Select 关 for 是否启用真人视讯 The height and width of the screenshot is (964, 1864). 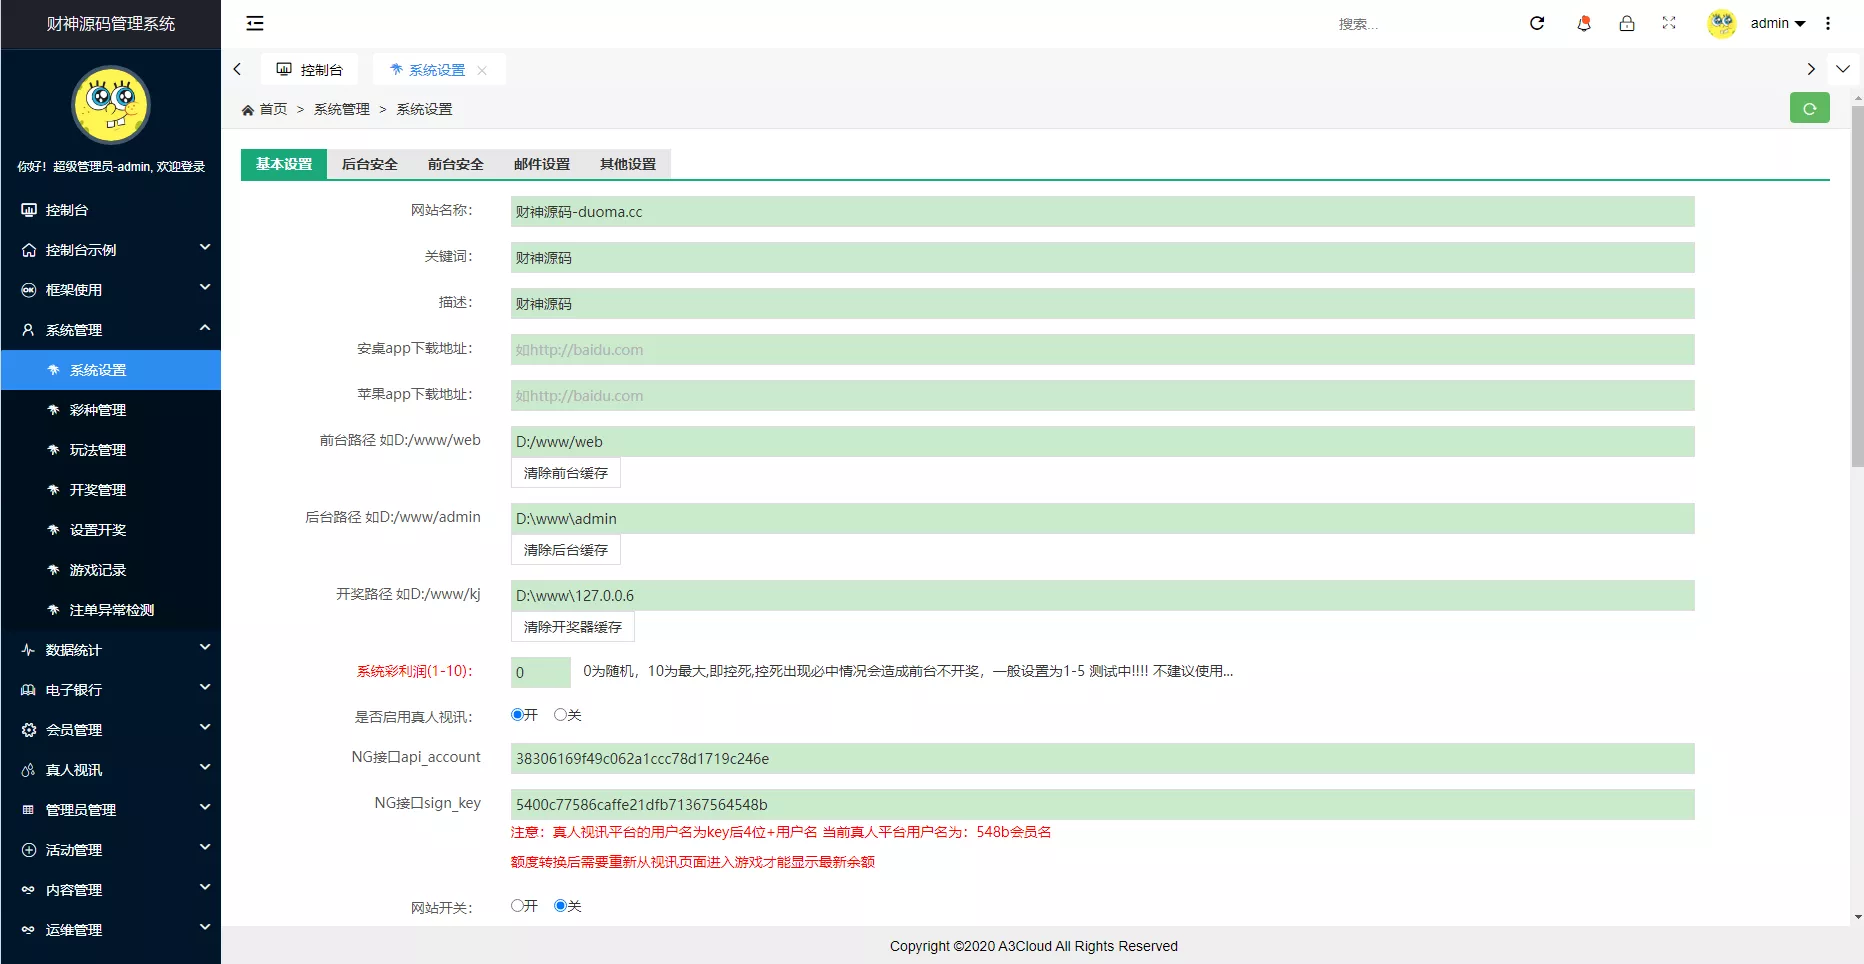560,714
